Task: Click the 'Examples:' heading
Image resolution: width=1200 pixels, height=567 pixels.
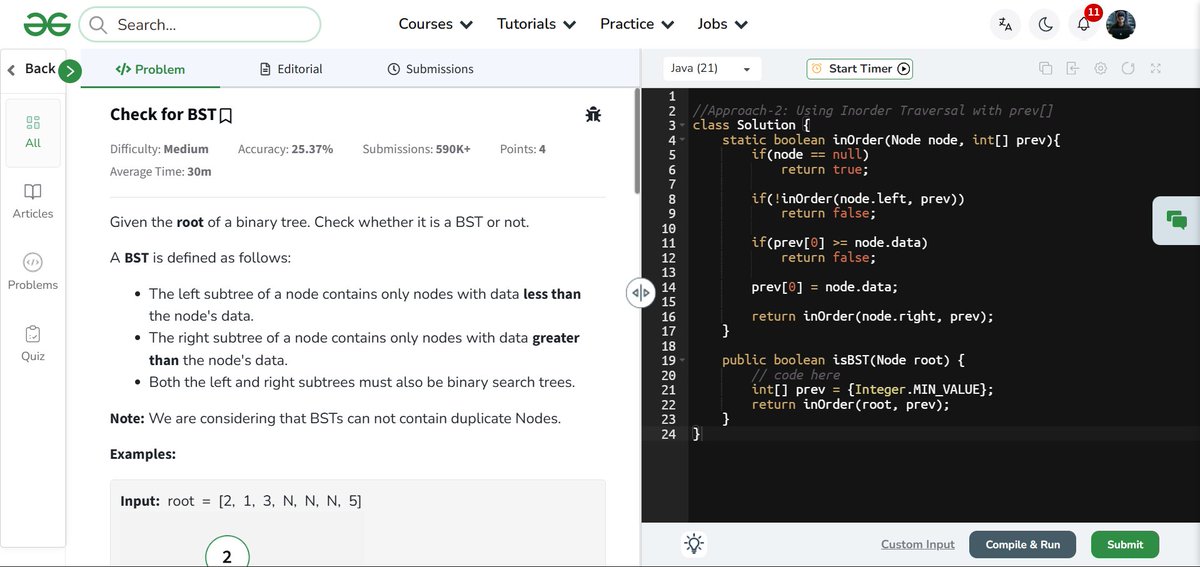Action: point(143,454)
